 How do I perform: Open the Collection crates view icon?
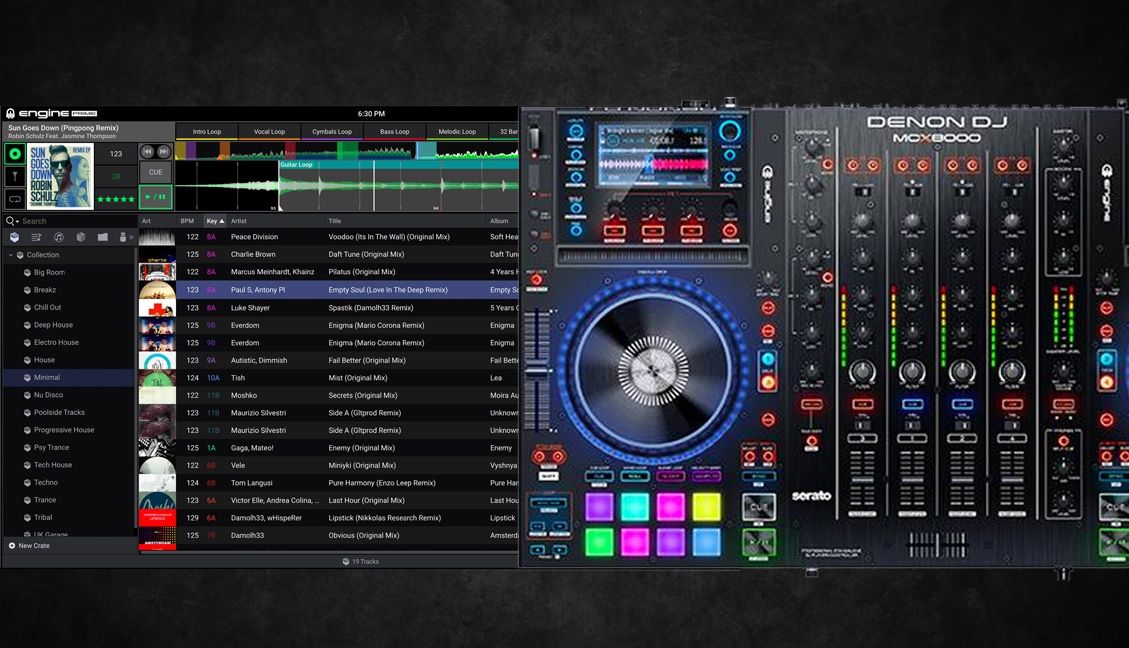pos(14,237)
